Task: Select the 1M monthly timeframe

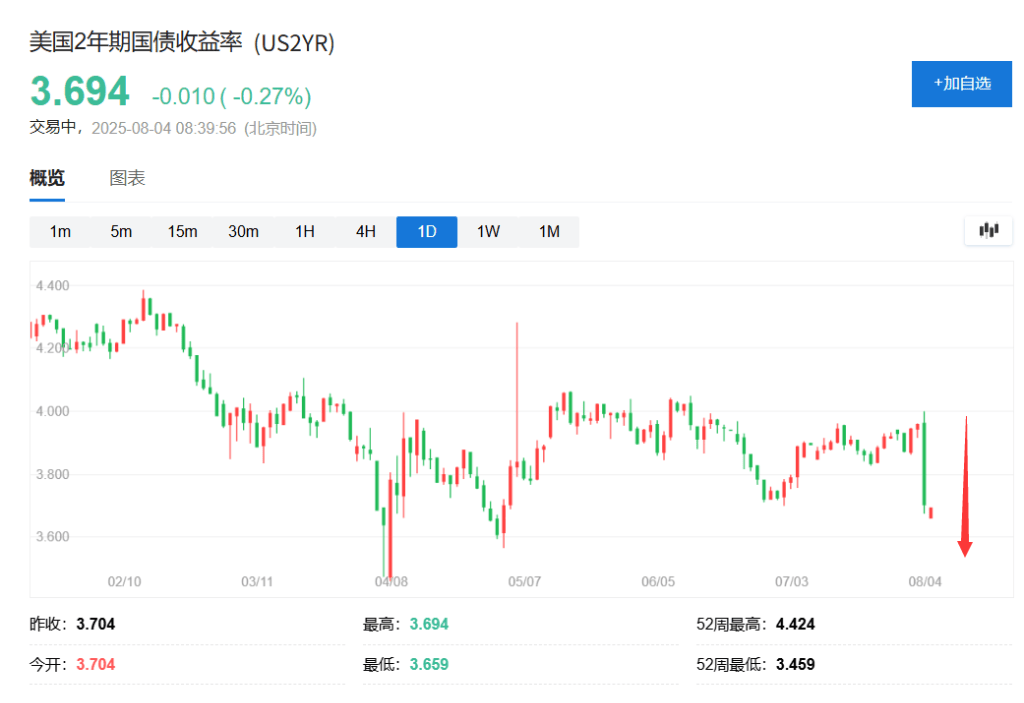Action: pyautogui.click(x=548, y=231)
